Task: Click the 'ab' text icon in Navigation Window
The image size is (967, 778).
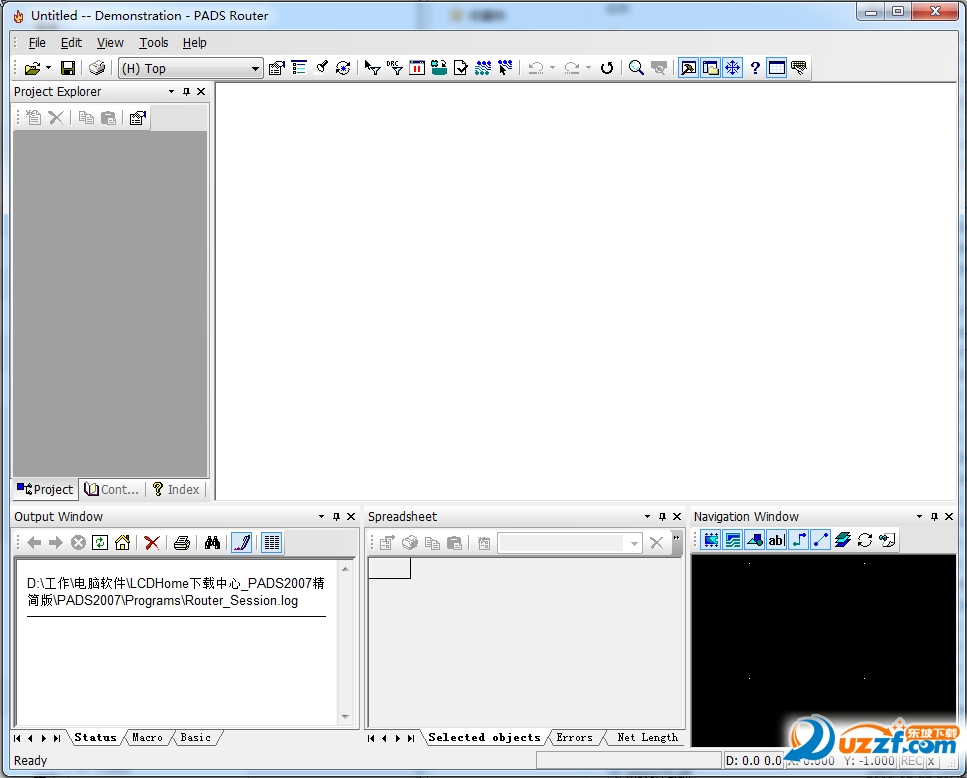Action: coord(776,540)
